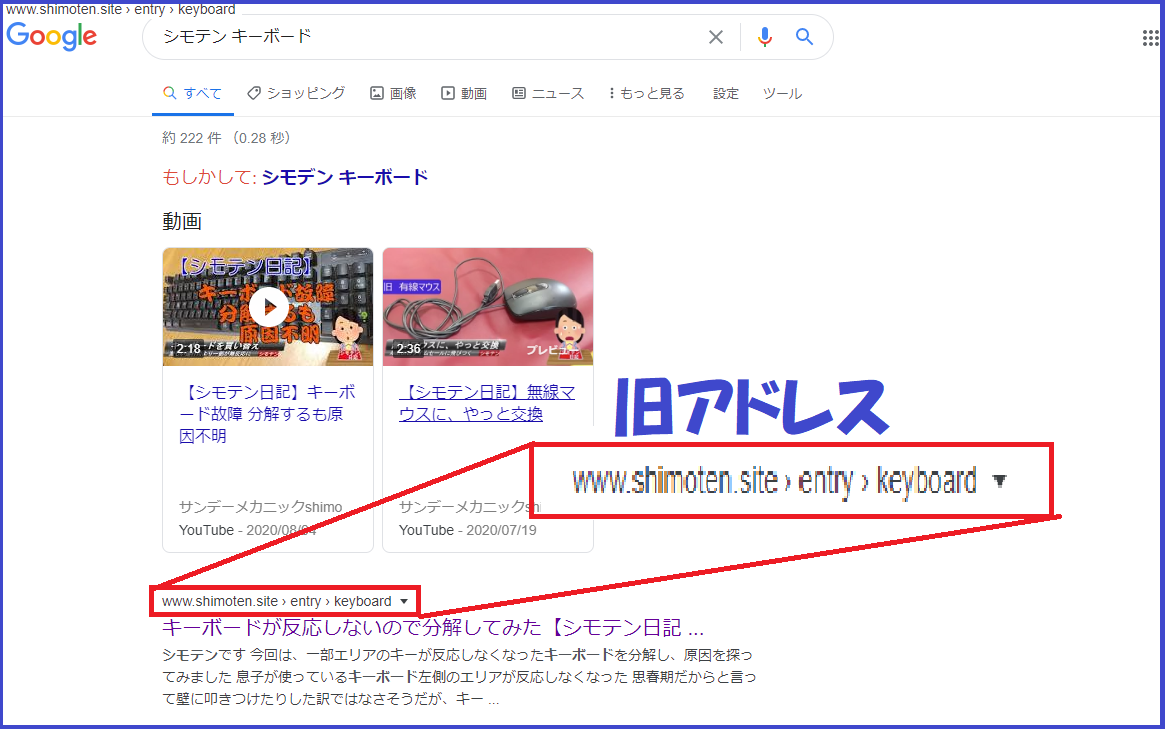Click the suggested search シモデン キーボード

pyautogui.click(x=345, y=178)
